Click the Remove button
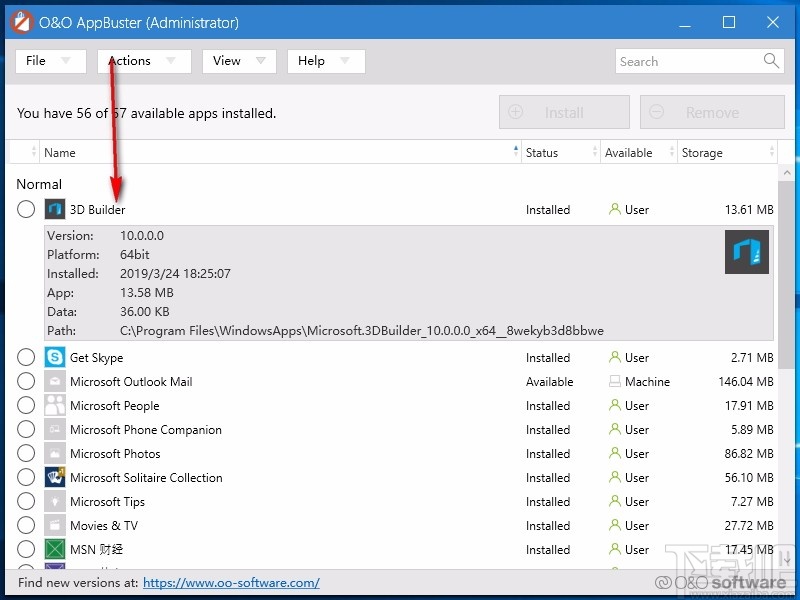The height and width of the screenshot is (600, 800). [x=711, y=111]
